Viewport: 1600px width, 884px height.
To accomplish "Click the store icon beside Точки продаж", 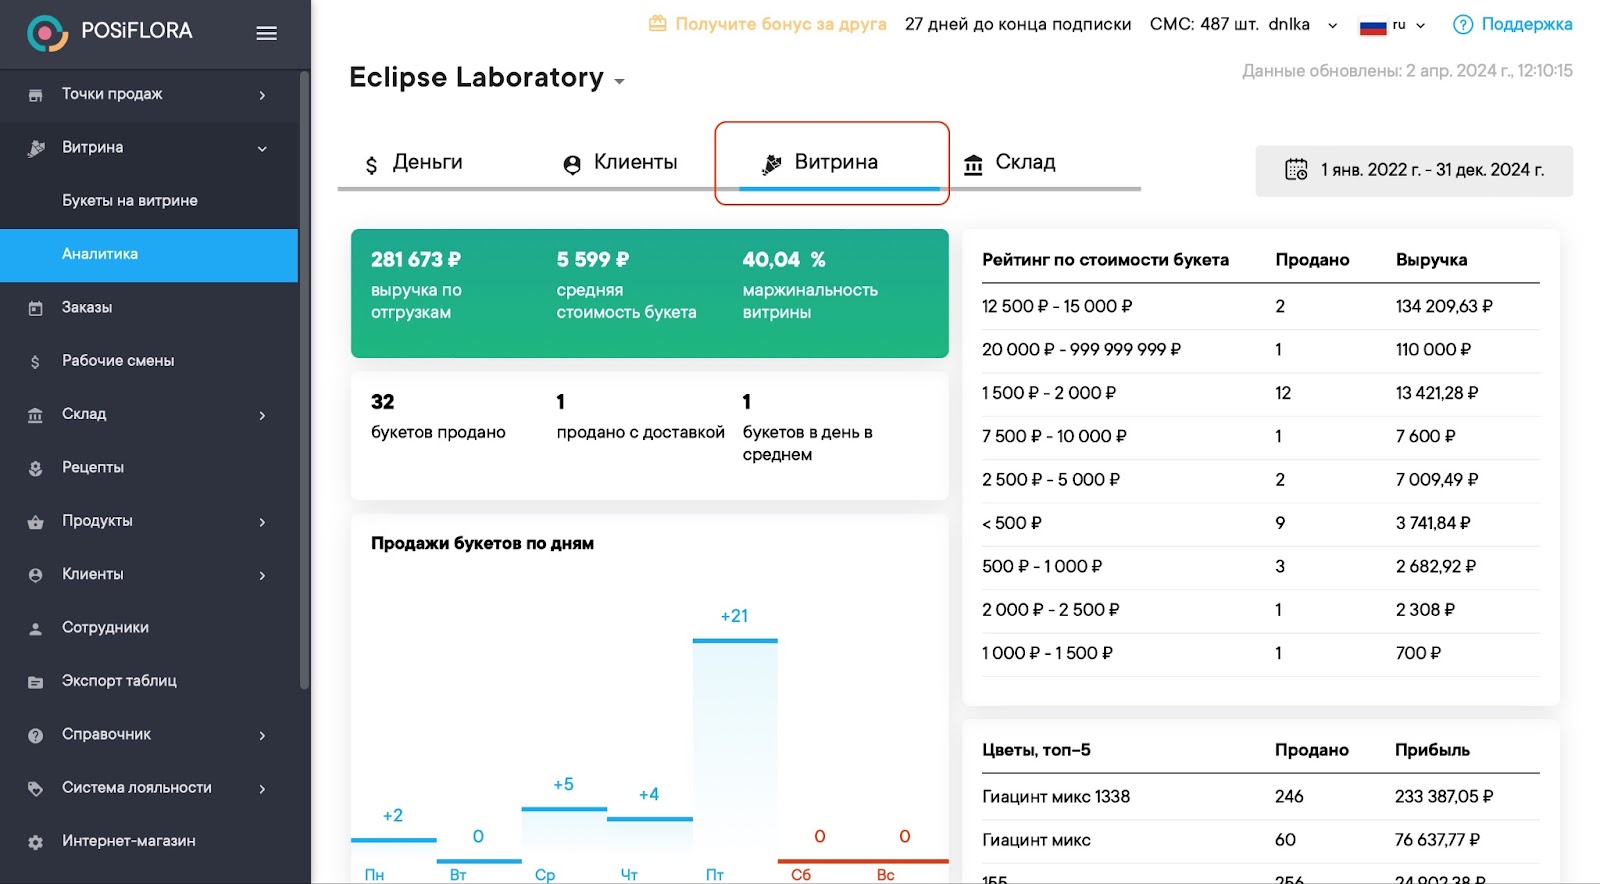I will pos(36,95).
